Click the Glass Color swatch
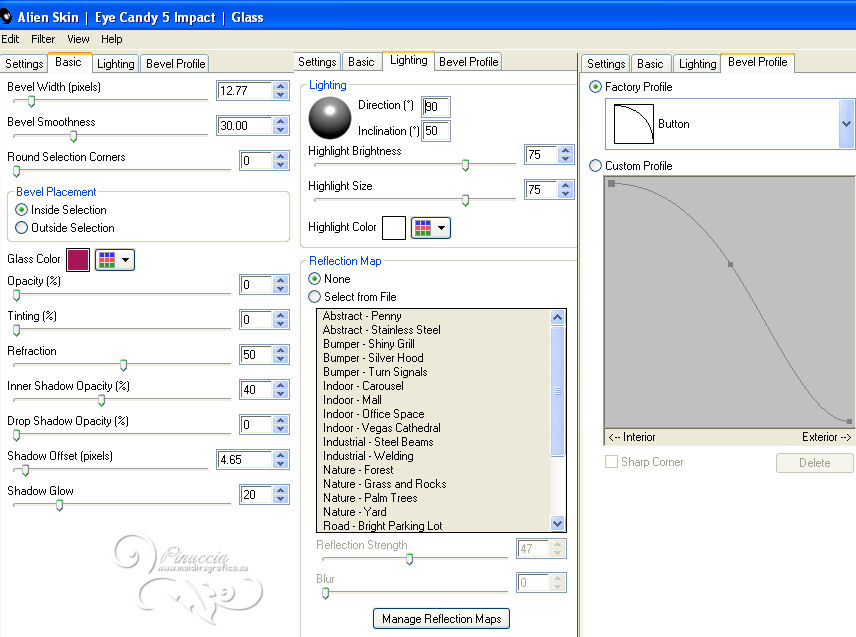The image size is (856, 637). click(x=78, y=260)
